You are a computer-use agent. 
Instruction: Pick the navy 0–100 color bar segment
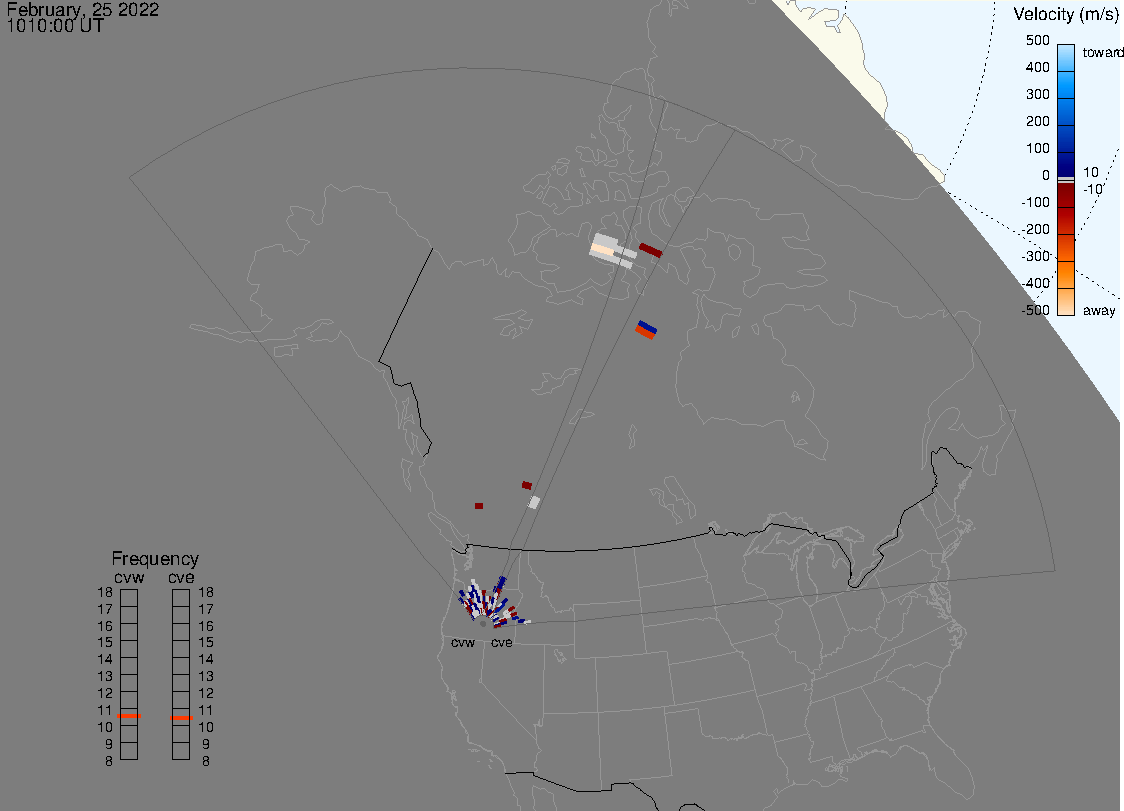tap(1066, 165)
